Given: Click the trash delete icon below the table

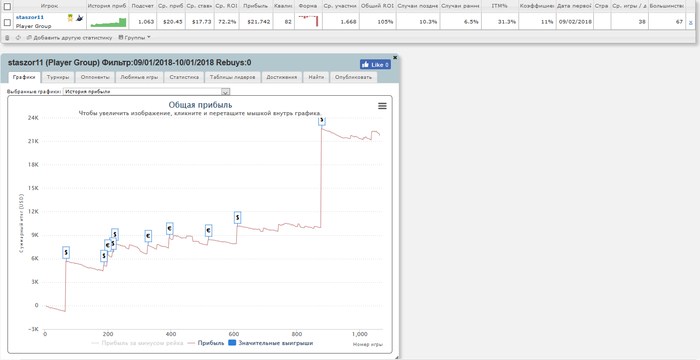Looking at the screenshot, I should coord(7,38).
